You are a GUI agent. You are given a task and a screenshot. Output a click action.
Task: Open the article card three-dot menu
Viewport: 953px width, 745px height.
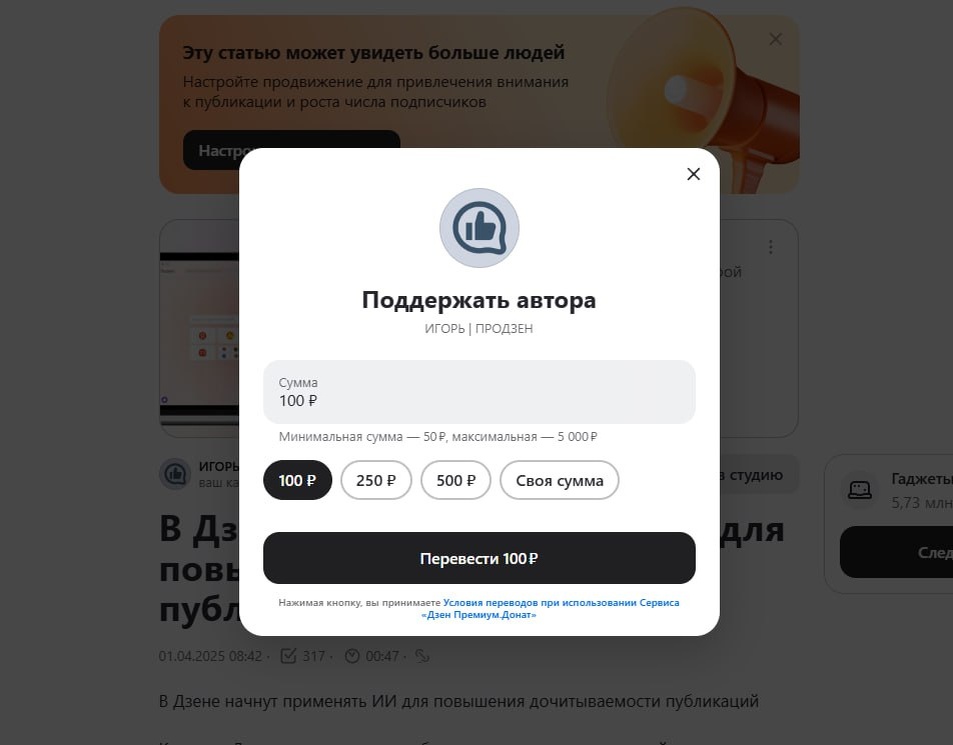pos(771,247)
